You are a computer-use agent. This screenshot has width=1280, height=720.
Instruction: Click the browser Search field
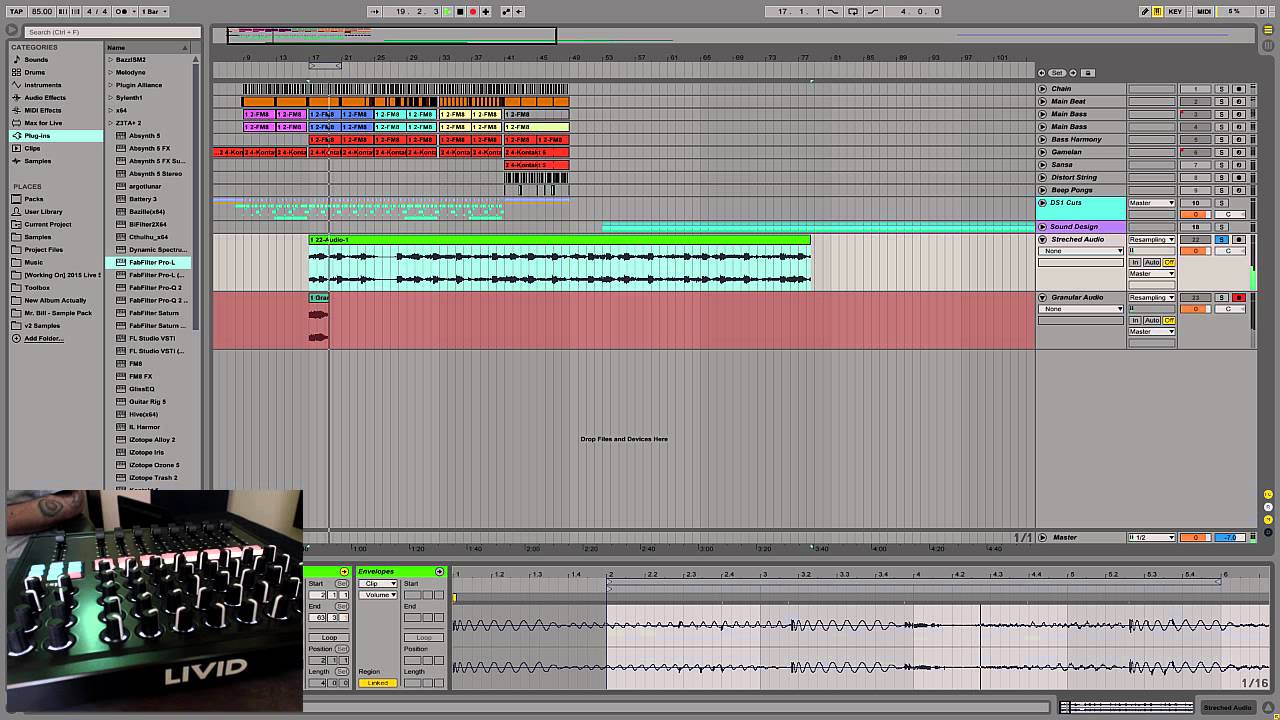[112, 32]
